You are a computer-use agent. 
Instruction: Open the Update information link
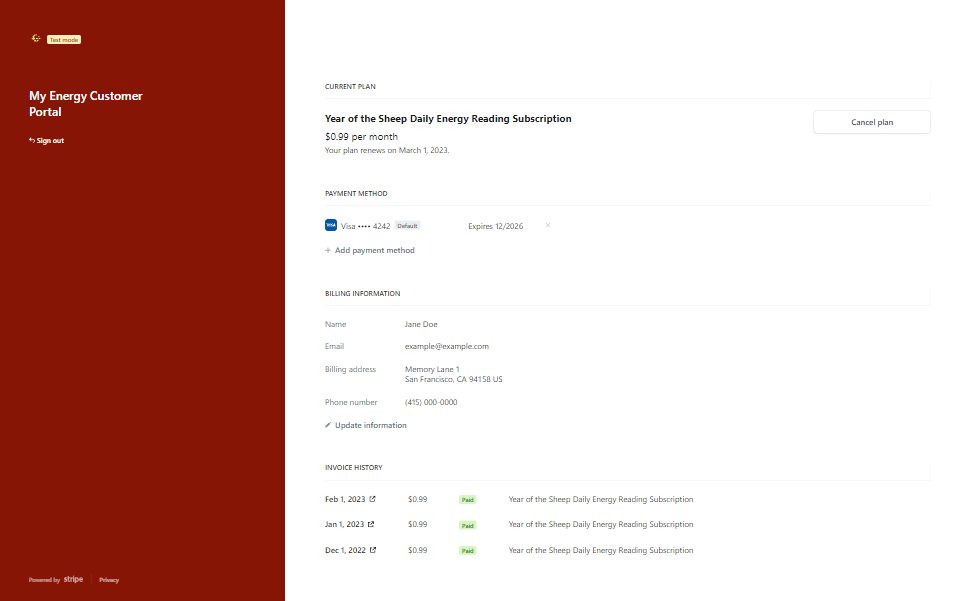(370, 426)
